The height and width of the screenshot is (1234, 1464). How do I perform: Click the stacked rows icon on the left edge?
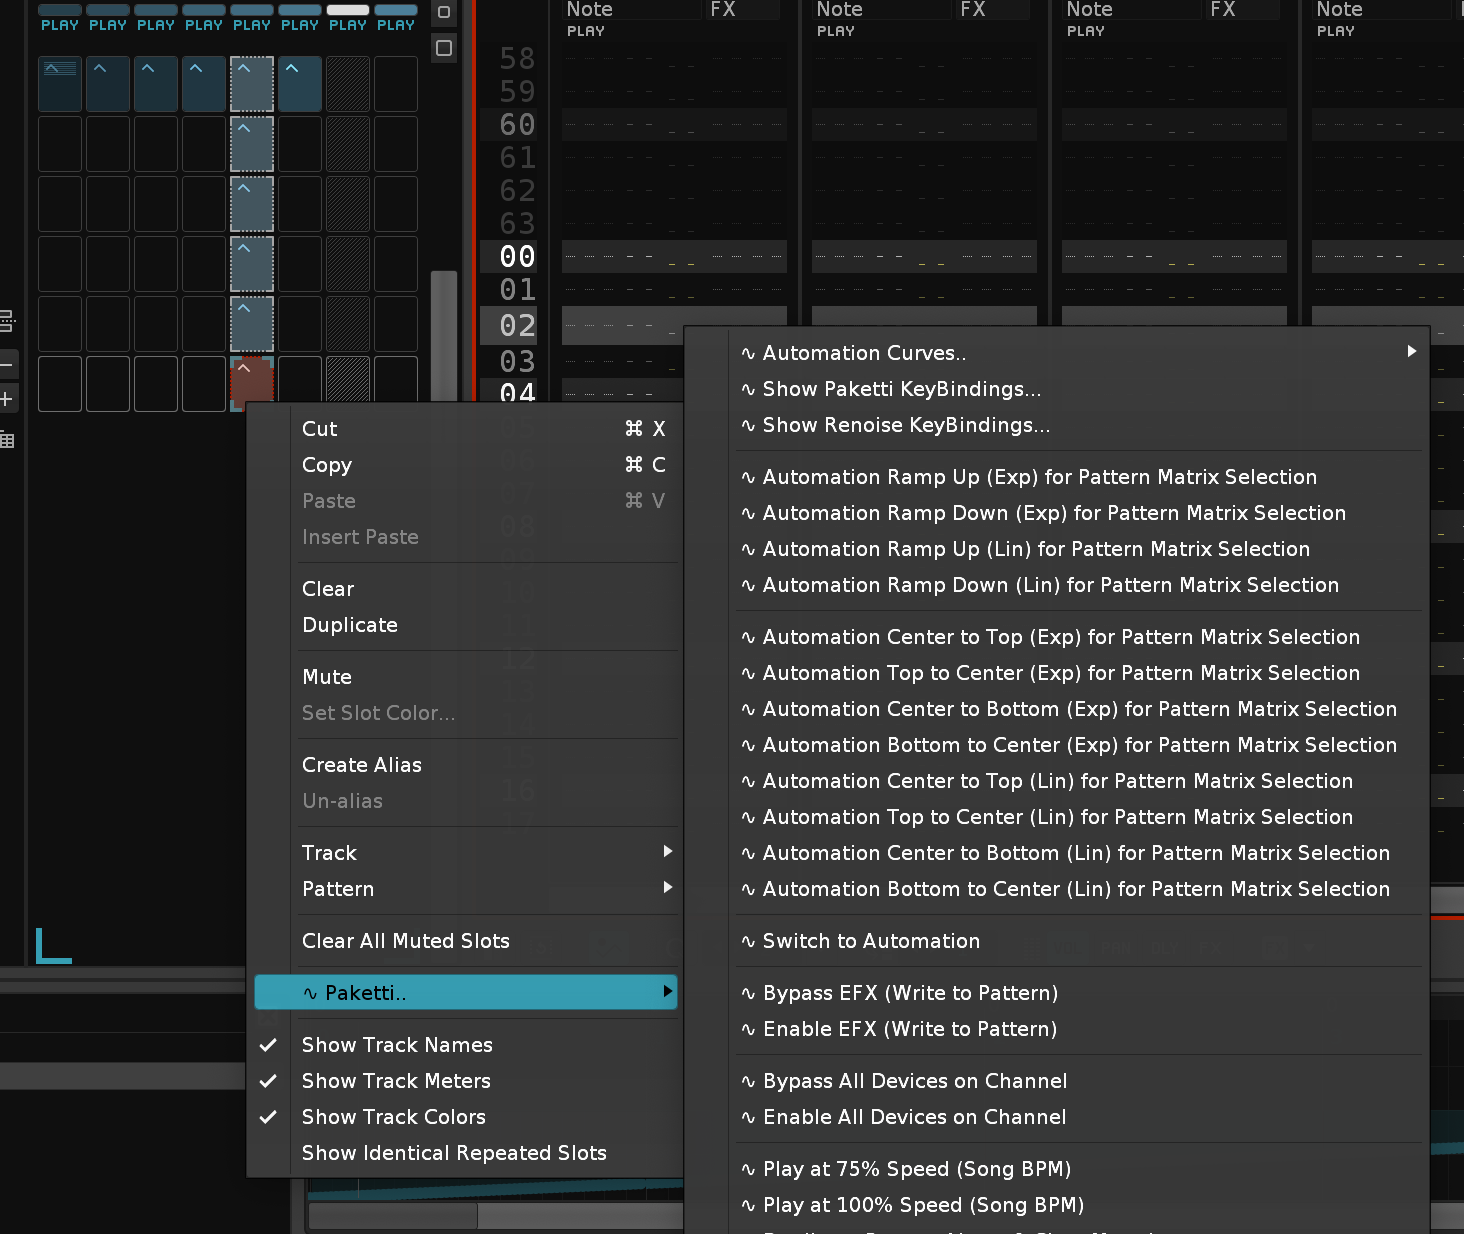click(x=6, y=321)
